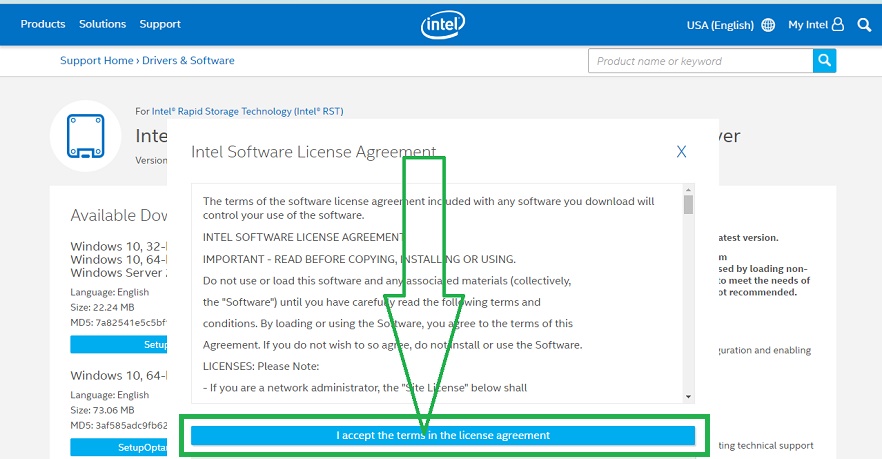This screenshot has width=882, height=459.
Task: Click the 'Windows Server' OS line
Action: tap(119, 273)
